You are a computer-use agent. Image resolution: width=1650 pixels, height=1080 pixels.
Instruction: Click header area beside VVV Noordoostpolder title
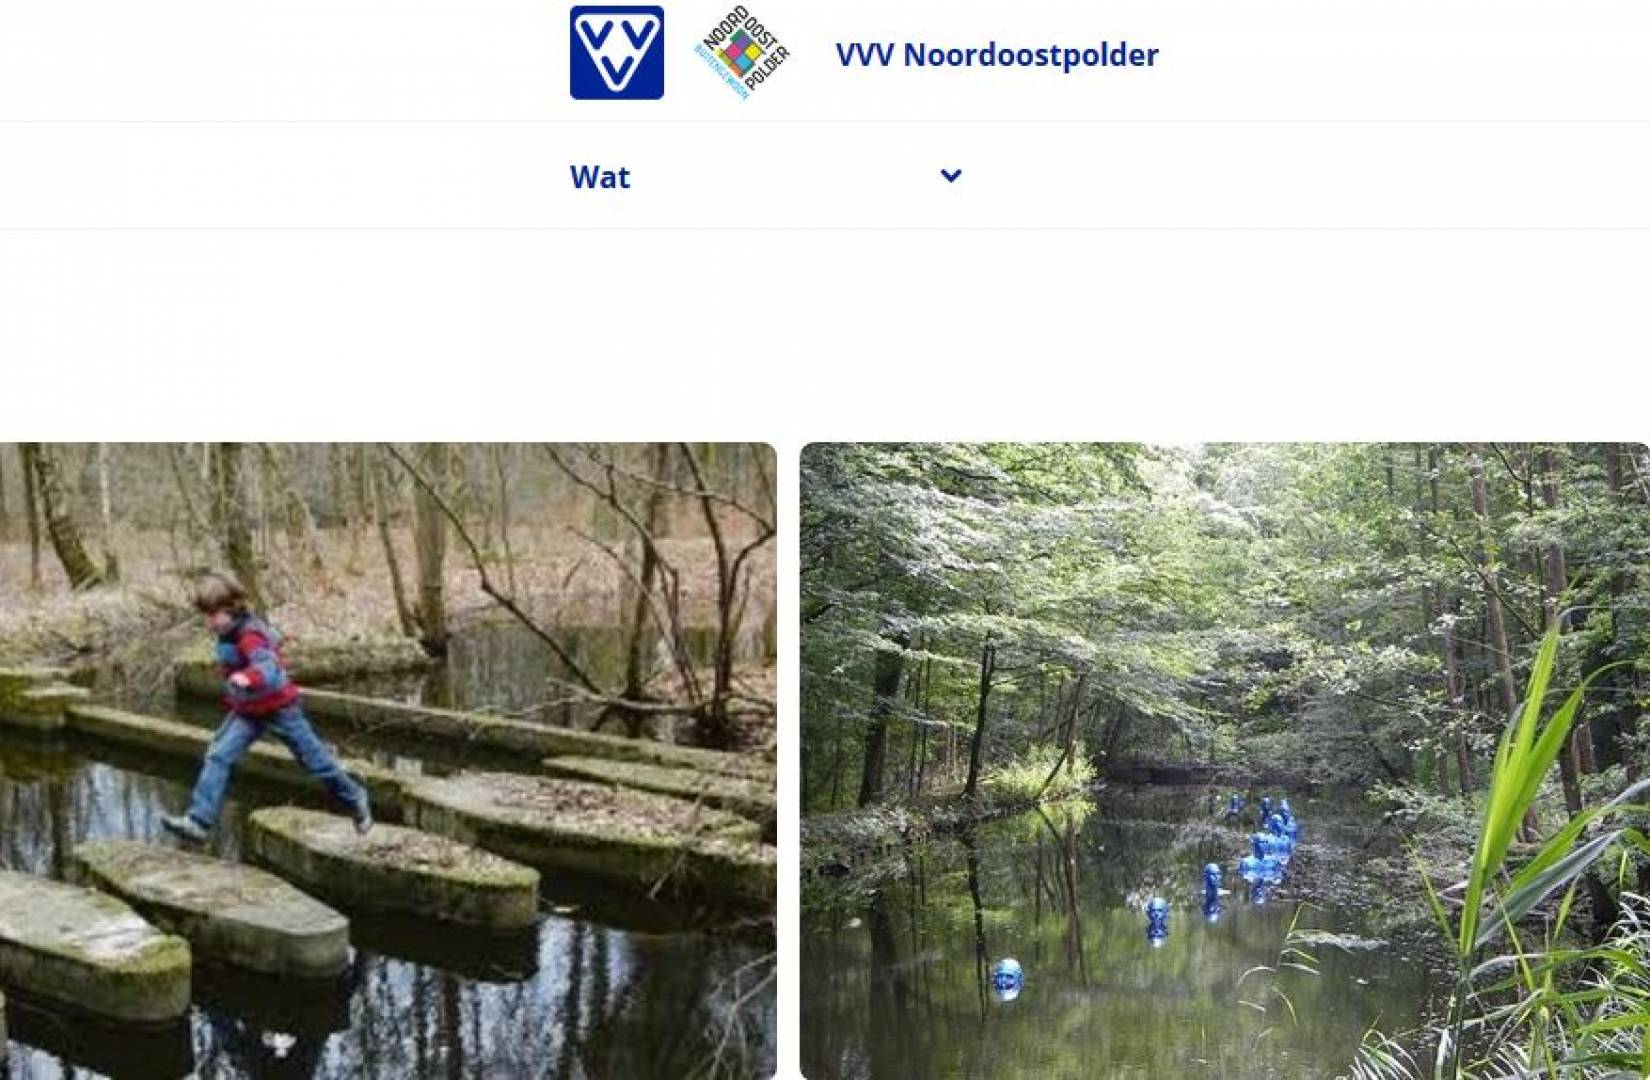[1400, 55]
